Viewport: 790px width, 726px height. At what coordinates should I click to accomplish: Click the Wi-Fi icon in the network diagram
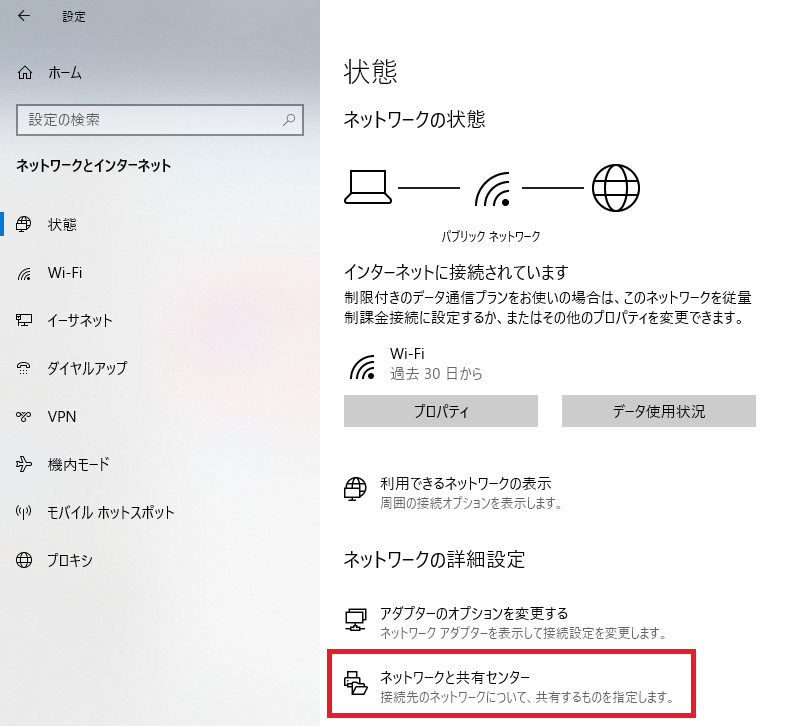coord(493,189)
